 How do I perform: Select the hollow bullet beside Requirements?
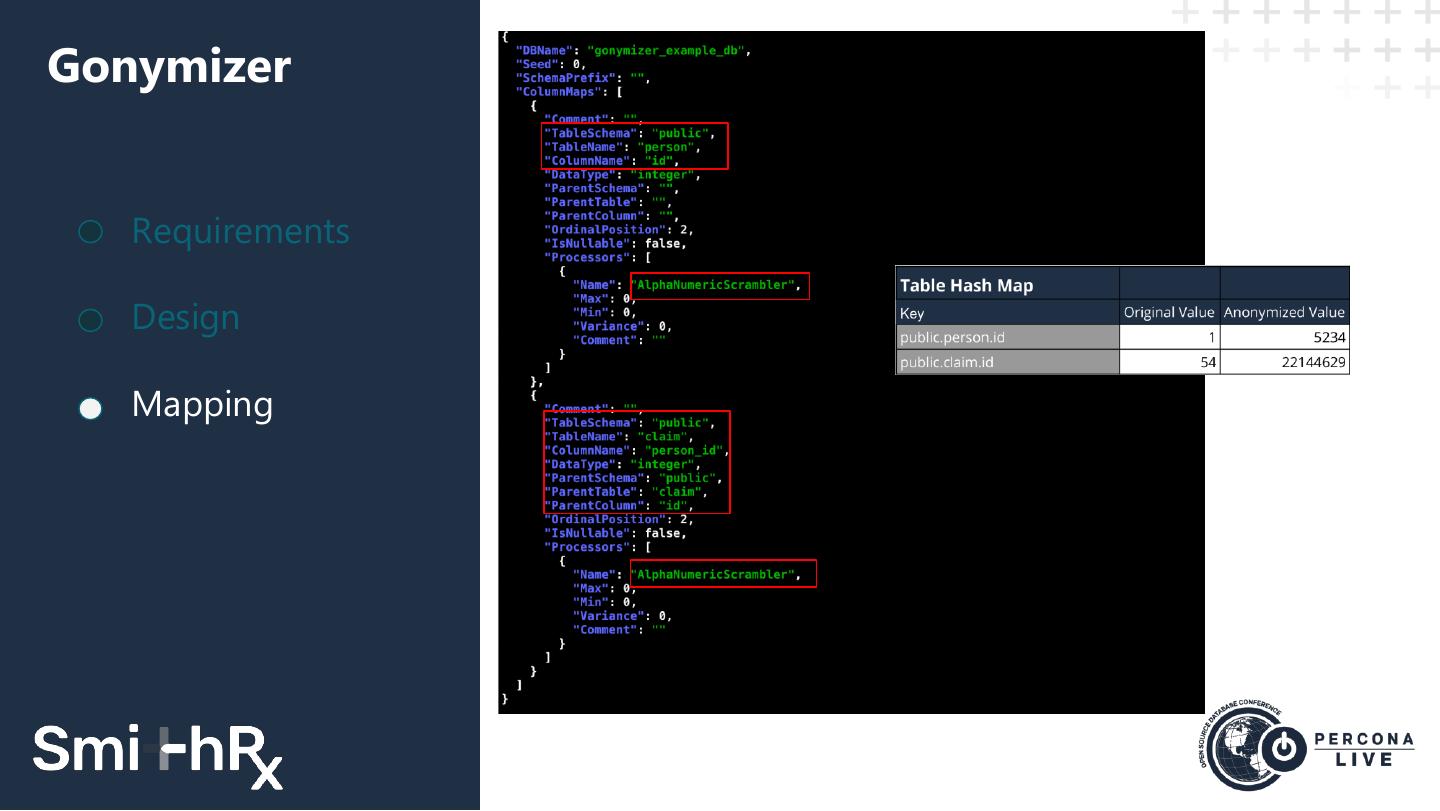pyautogui.click(x=90, y=232)
